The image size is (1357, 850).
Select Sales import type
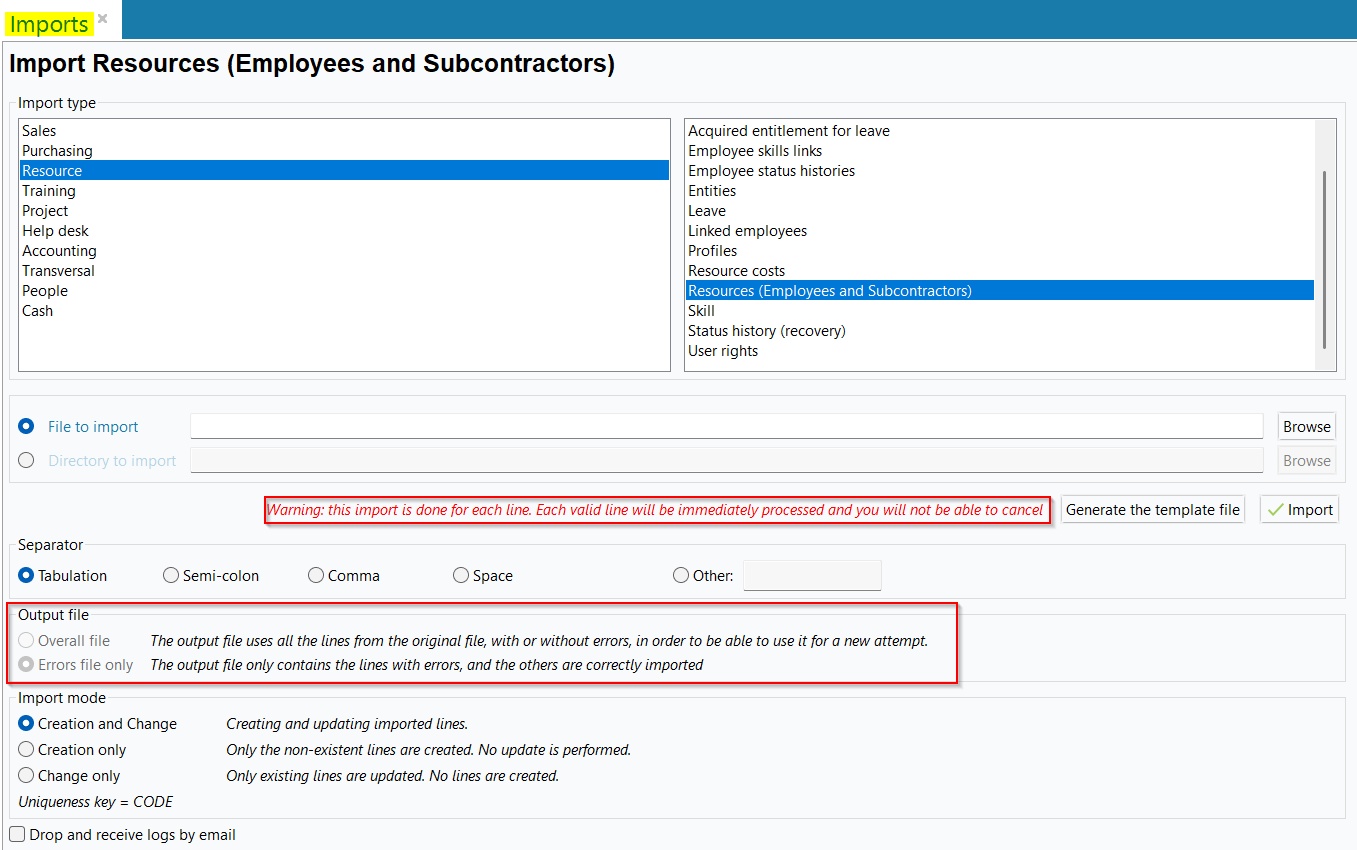pyautogui.click(x=40, y=131)
